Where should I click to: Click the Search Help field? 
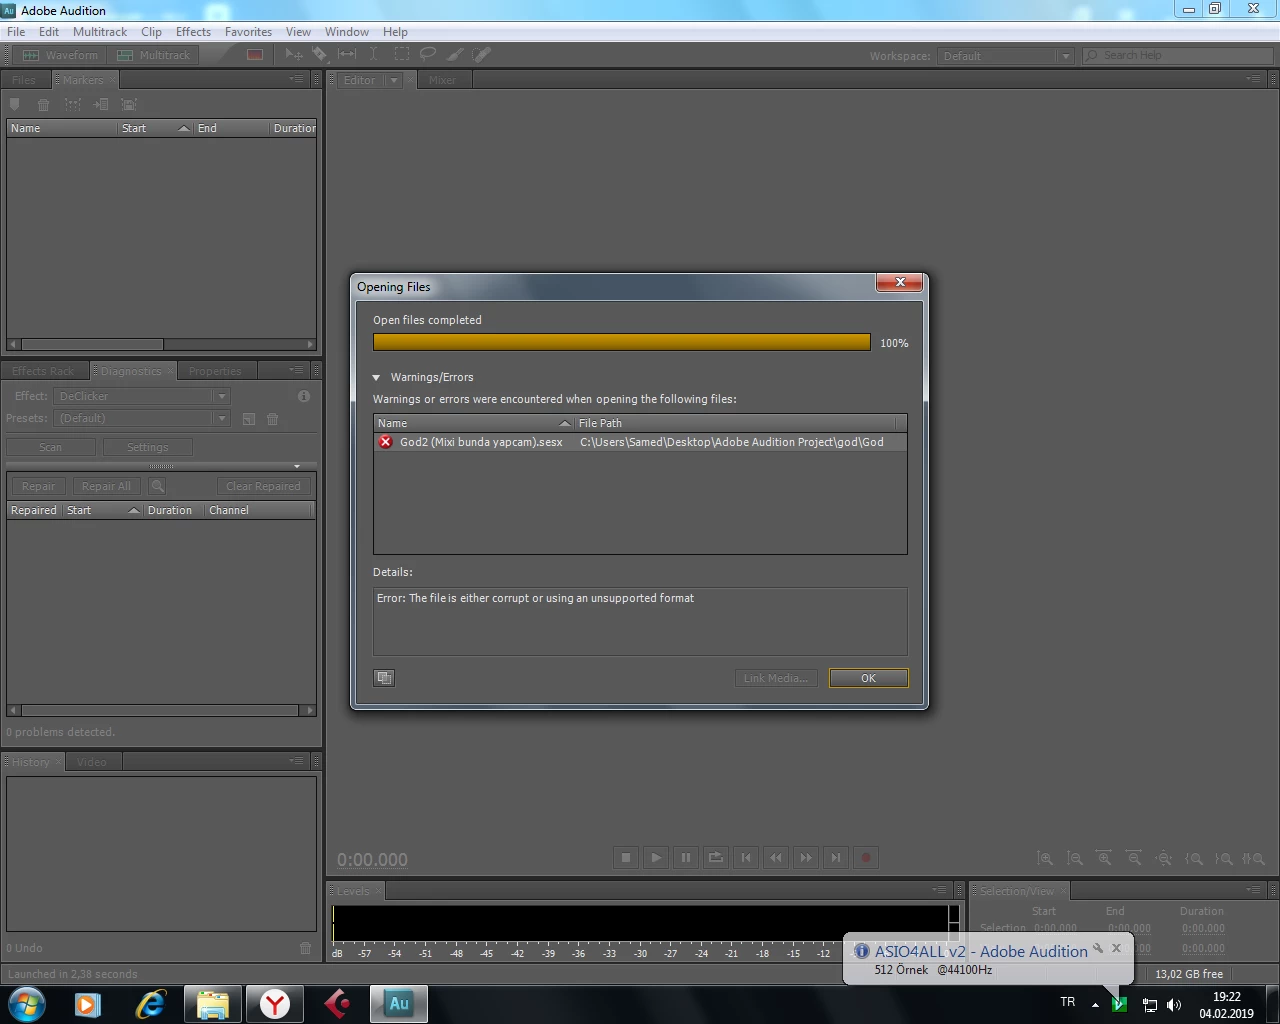[1177, 55]
